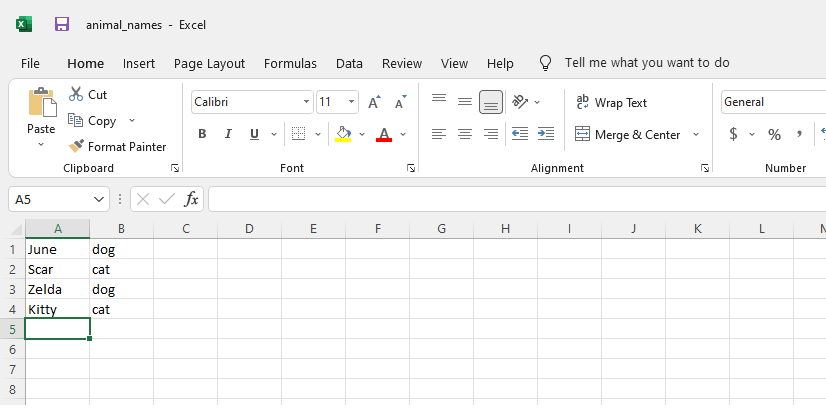Expand the Paste options arrow
This screenshot has width=826, height=417.
coord(41,144)
